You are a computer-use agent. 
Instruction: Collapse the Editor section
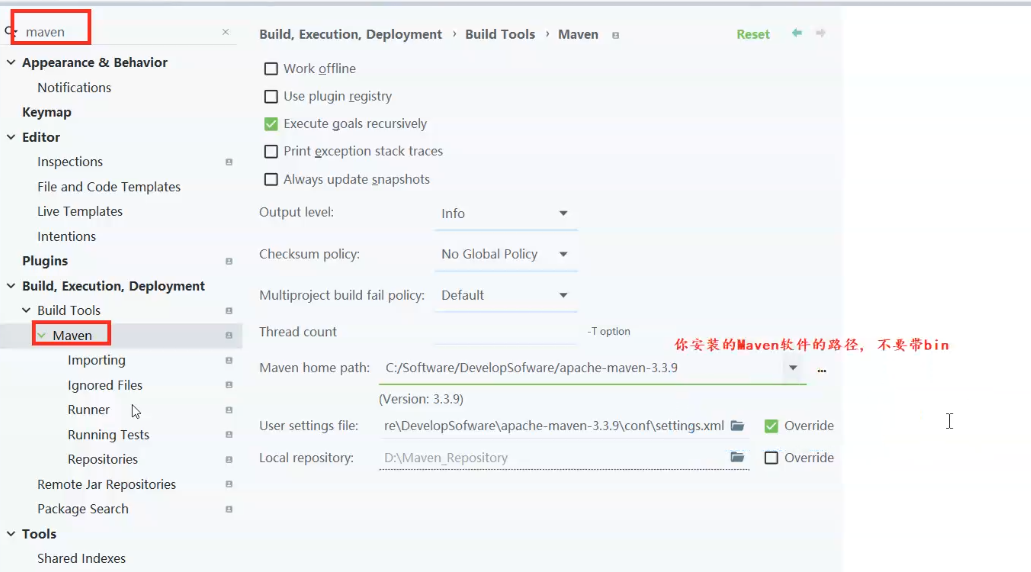[x=11, y=137]
